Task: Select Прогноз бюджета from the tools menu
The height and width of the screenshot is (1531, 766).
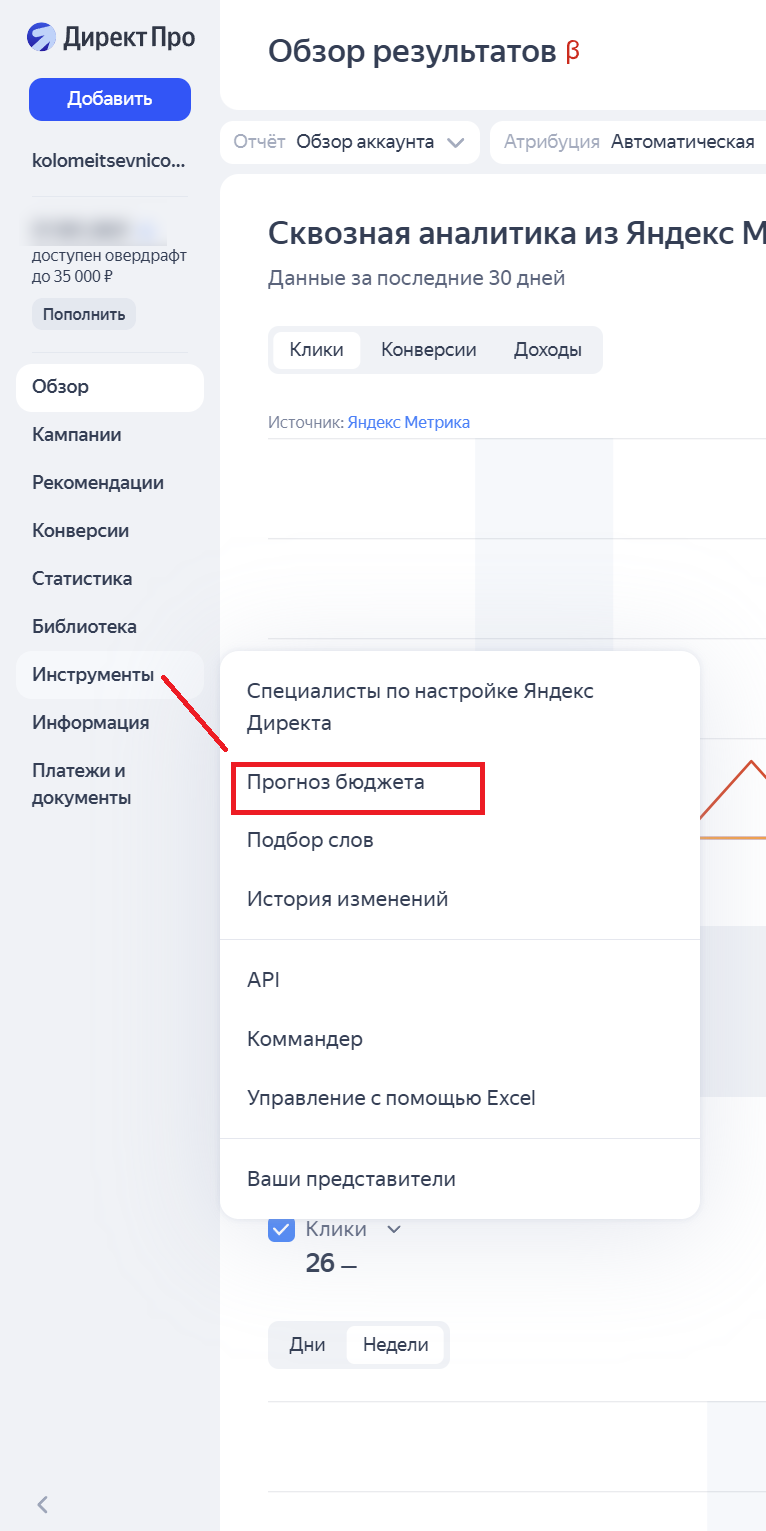Action: pyautogui.click(x=336, y=783)
